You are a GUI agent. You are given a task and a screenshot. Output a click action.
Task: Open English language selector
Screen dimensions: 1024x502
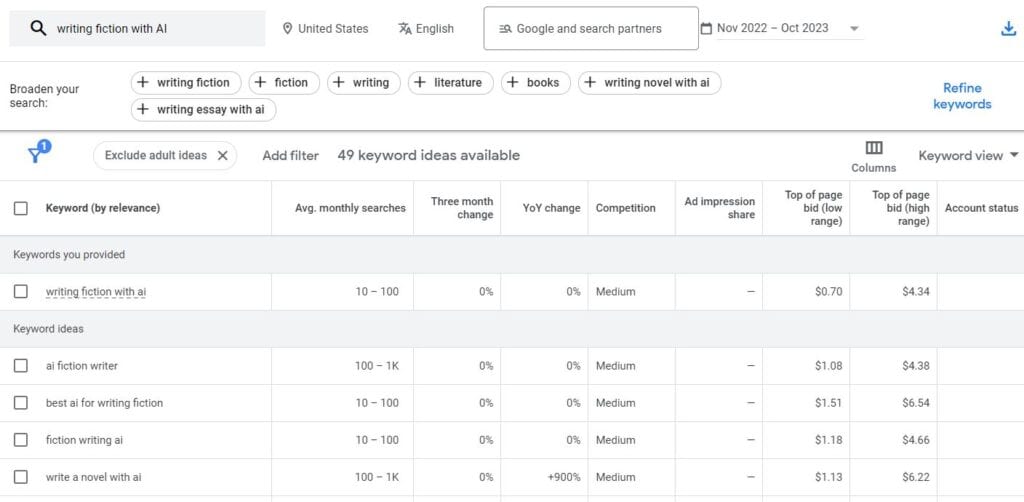pyautogui.click(x=426, y=29)
